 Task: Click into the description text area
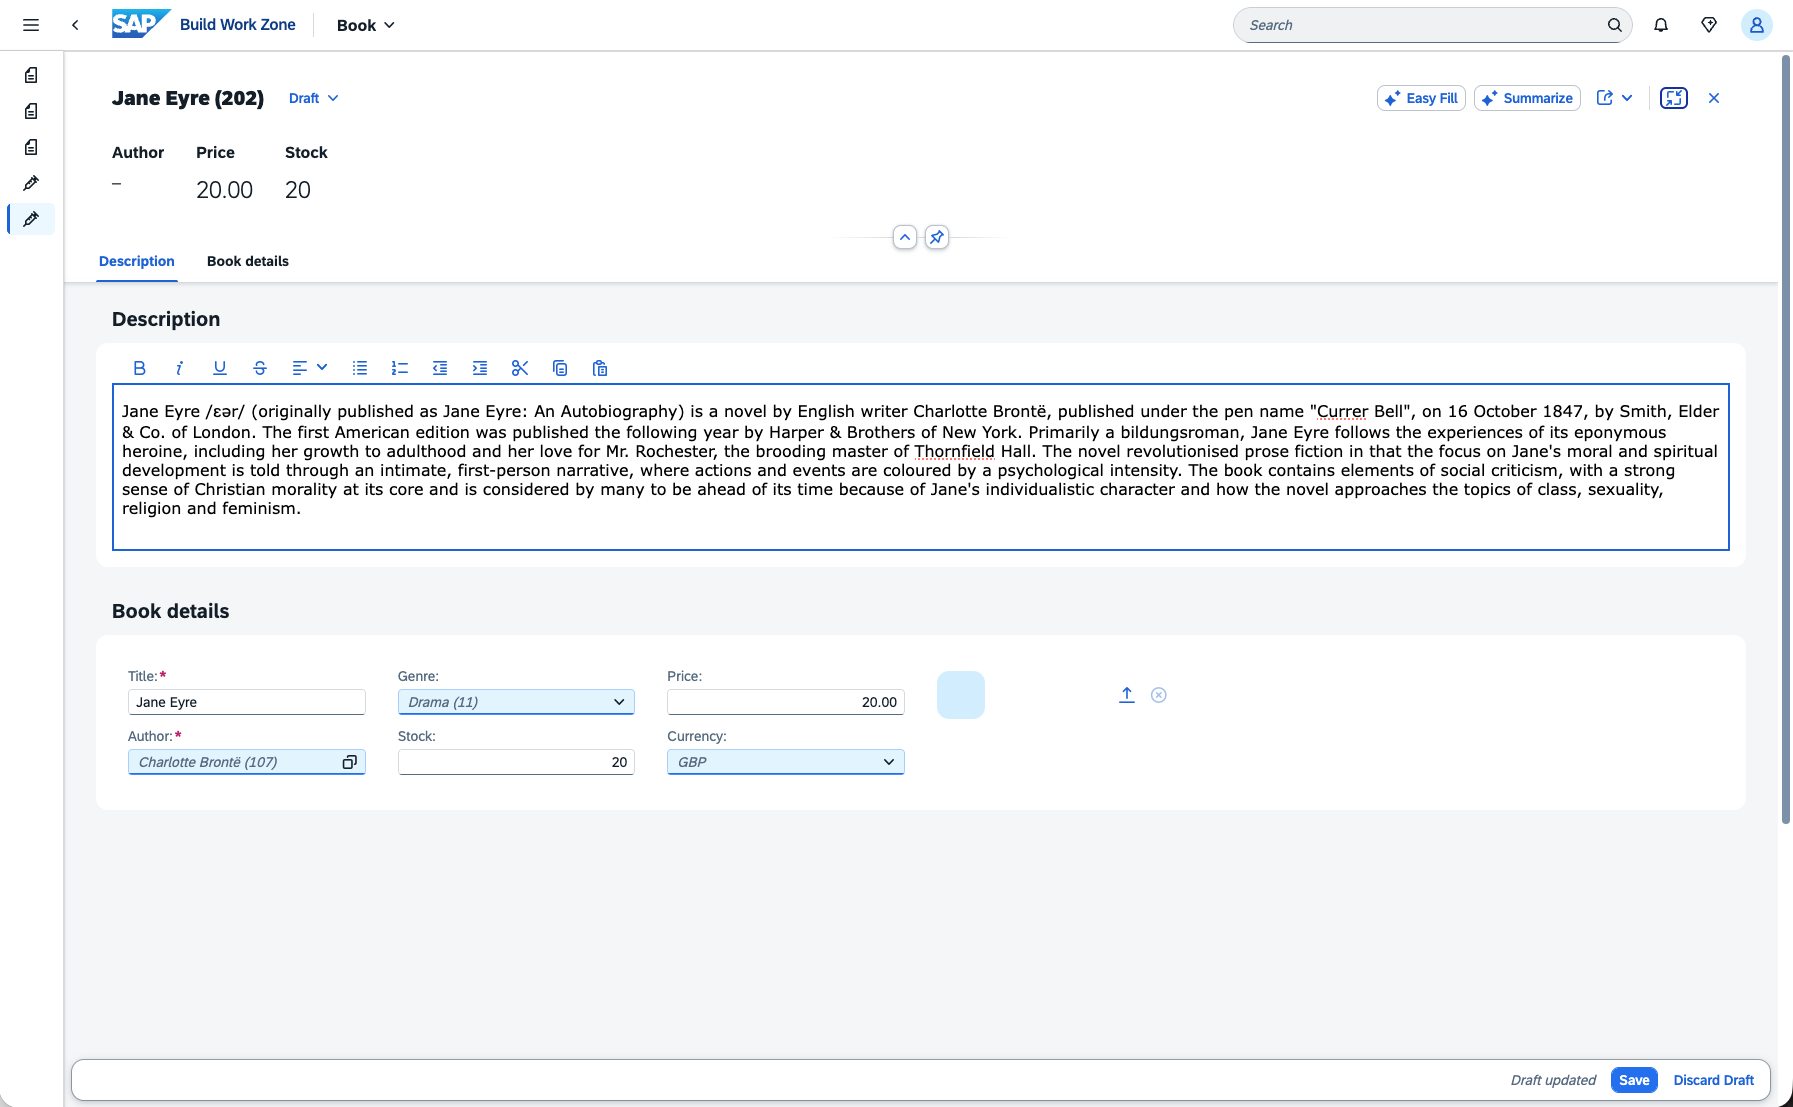click(x=921, y=467)
